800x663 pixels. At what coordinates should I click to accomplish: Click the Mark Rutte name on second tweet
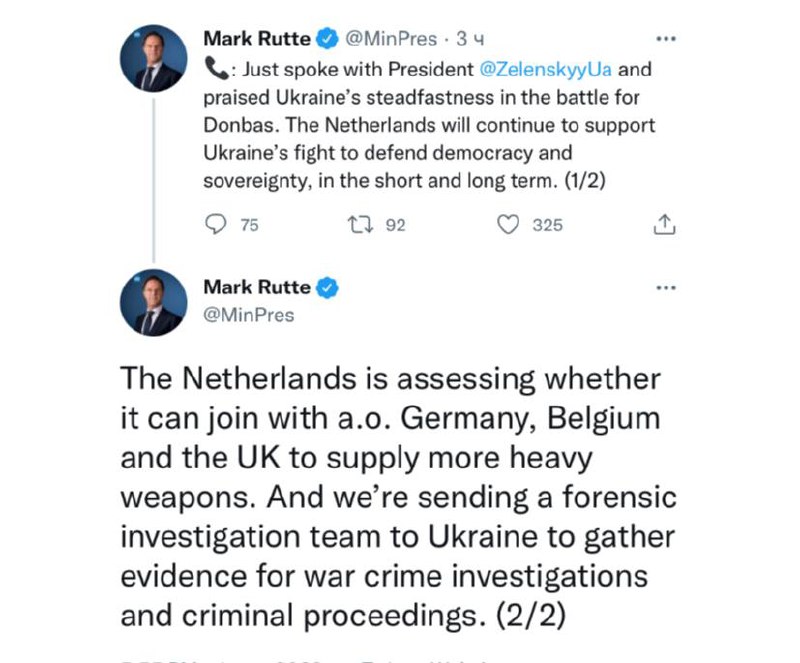pyautogui.click(x=257, y=288)
